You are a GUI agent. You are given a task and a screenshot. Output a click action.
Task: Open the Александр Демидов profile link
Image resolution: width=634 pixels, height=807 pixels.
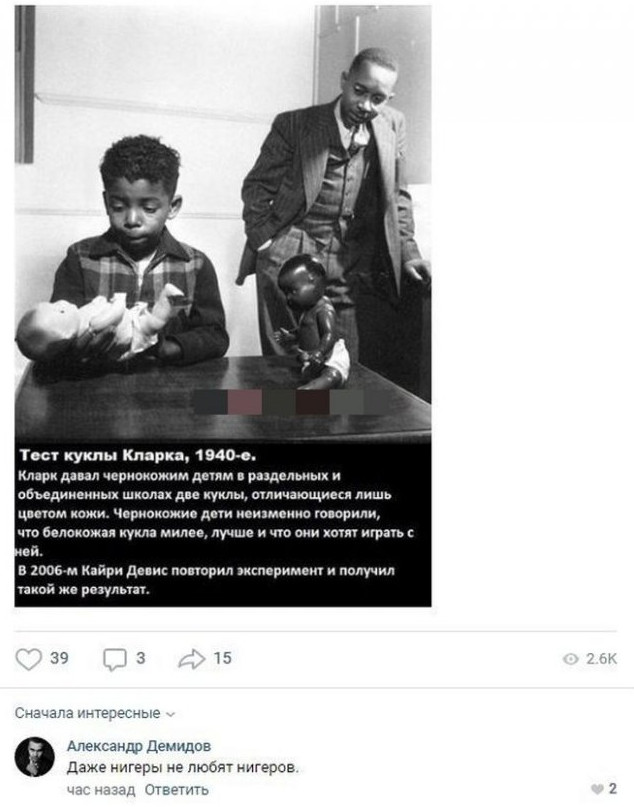click(138, 747)
